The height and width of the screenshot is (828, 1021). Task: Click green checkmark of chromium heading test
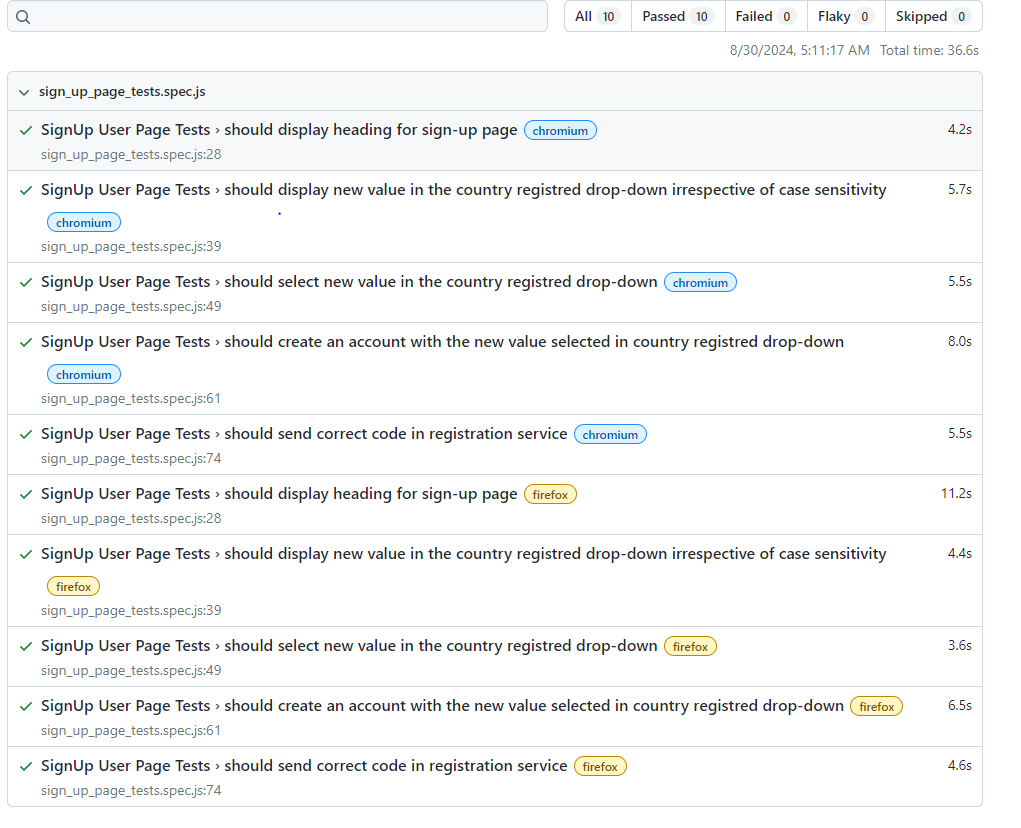(26, 130)
